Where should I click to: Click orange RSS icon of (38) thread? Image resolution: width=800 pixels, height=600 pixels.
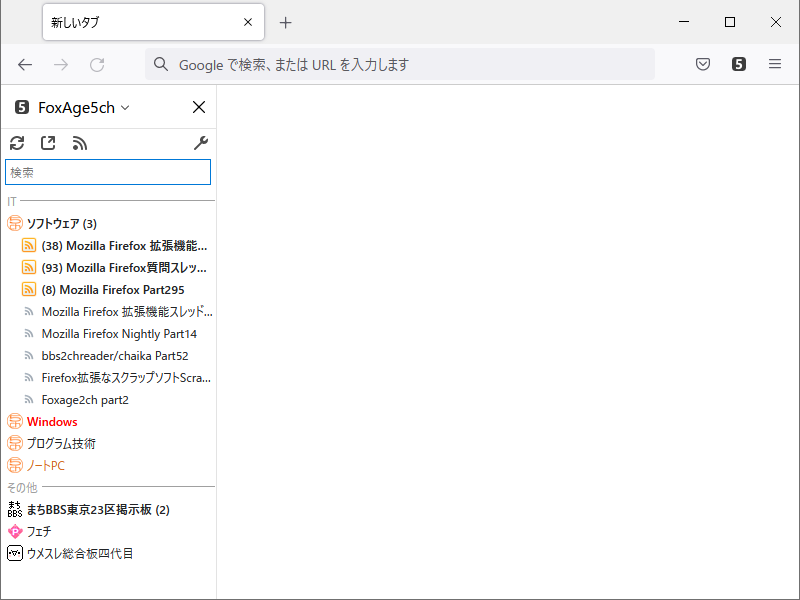(29, 245)
